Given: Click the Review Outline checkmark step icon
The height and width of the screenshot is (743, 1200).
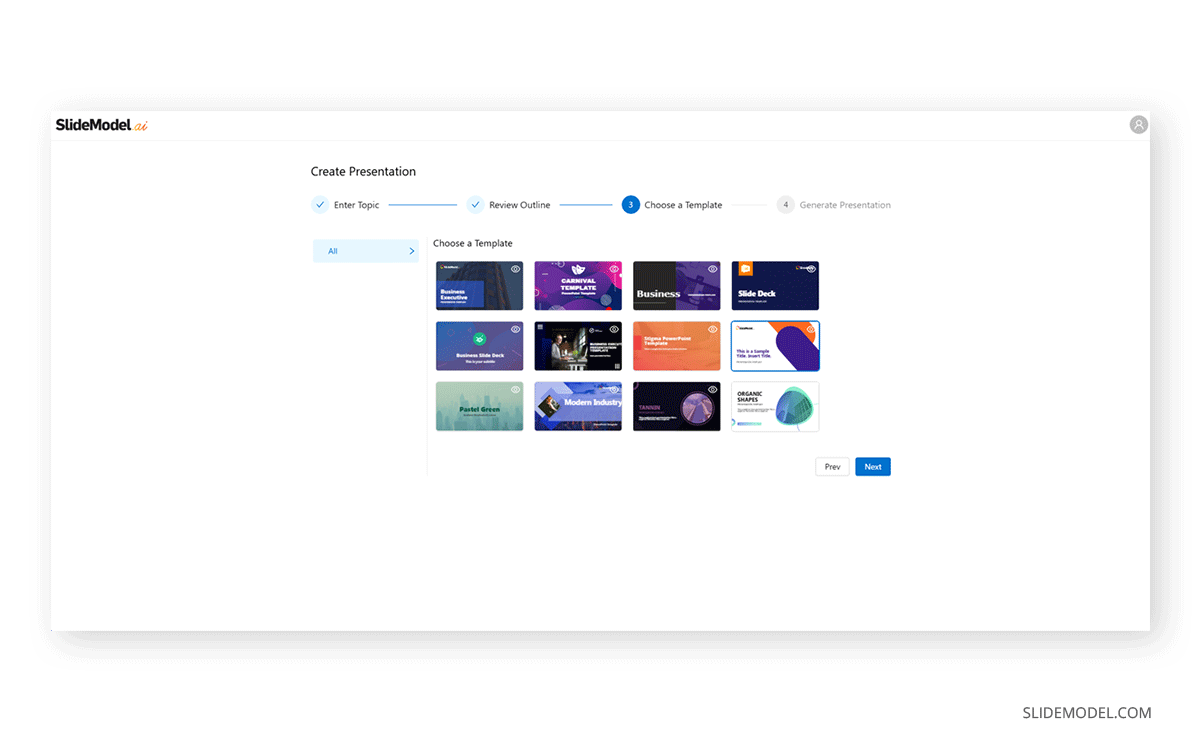Looking at the screenshot, I should click(475, 205).
